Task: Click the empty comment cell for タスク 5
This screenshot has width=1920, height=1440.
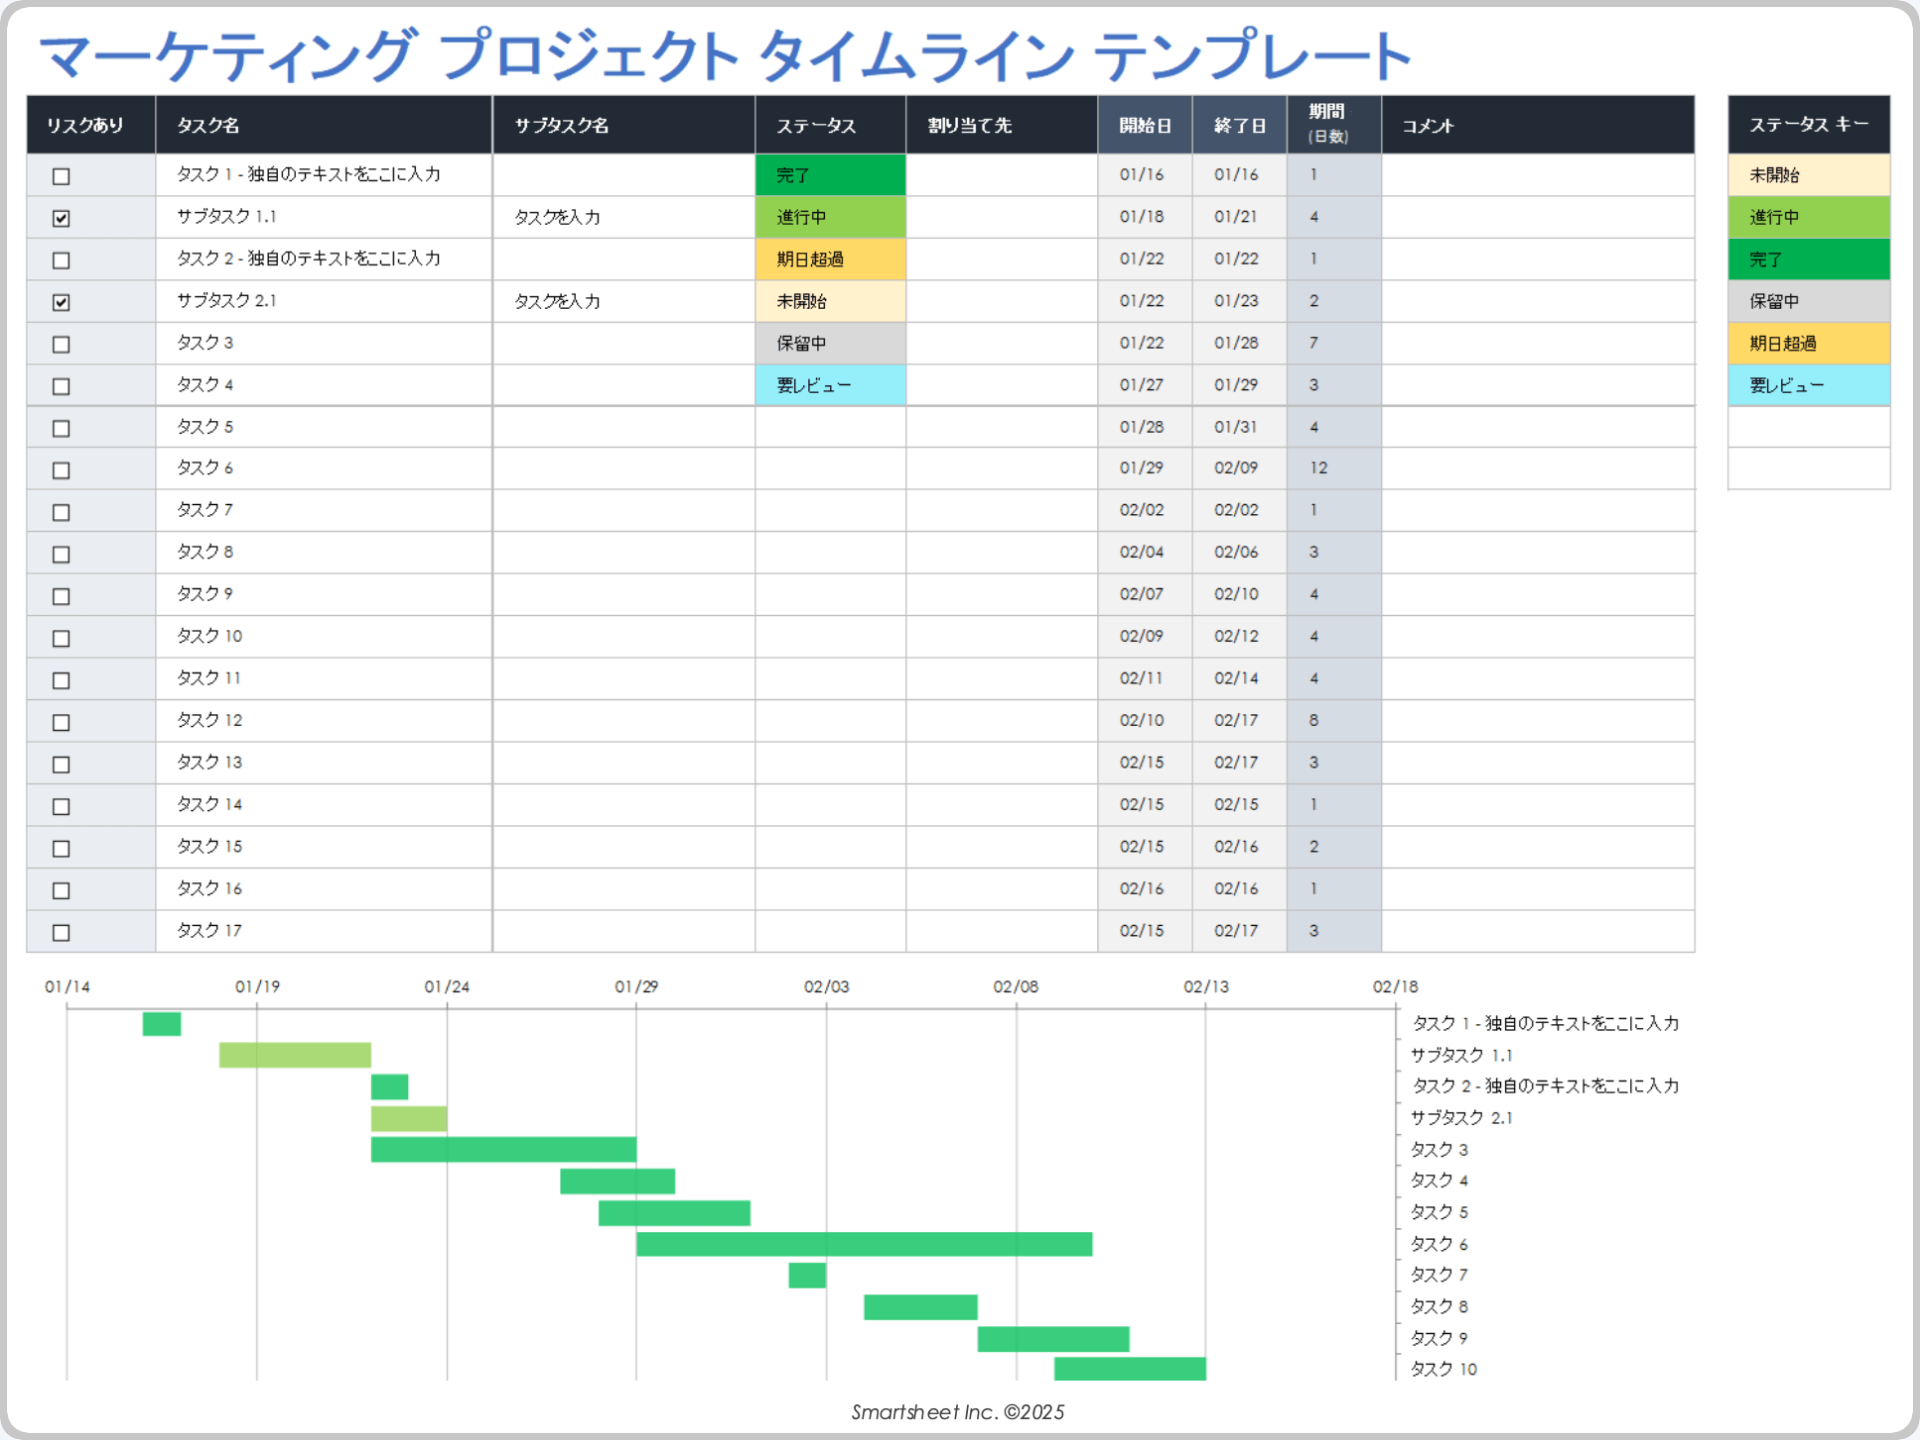Action: point(1538,427)
